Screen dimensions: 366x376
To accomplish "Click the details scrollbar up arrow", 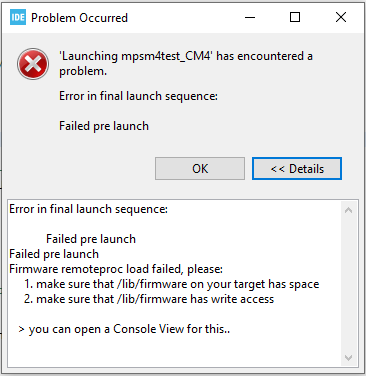I will point(349,210).
